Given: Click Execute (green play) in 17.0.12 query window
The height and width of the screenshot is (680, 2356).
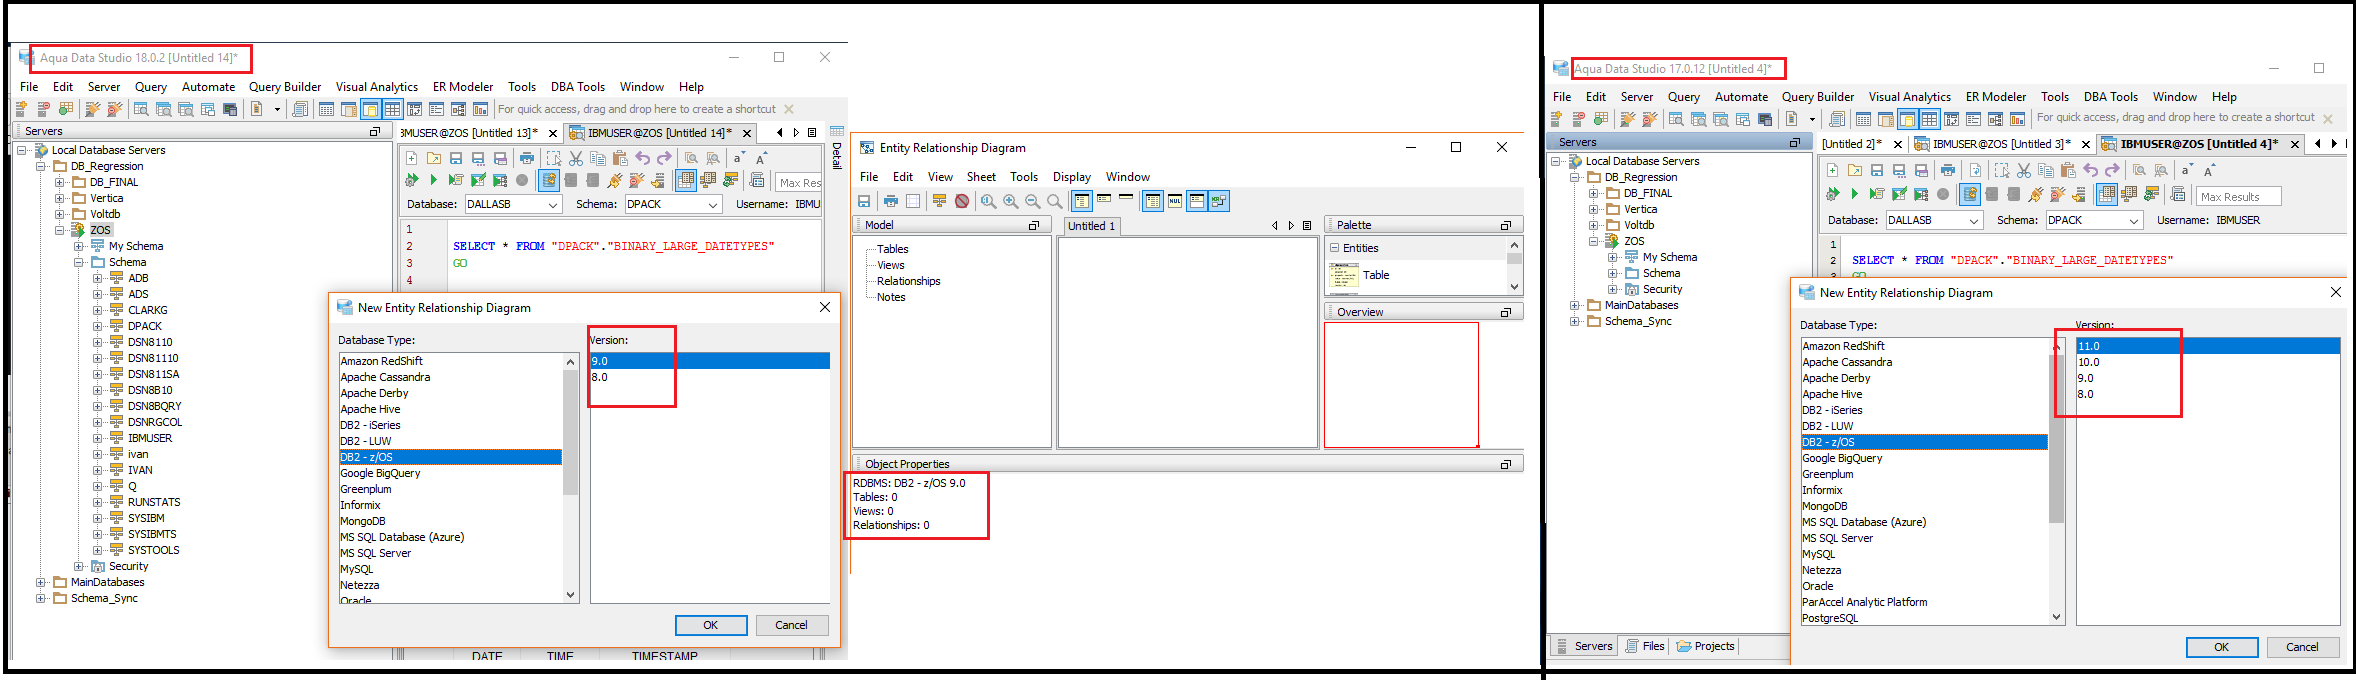Looking at the screenshot, I should pos(1854,194).
